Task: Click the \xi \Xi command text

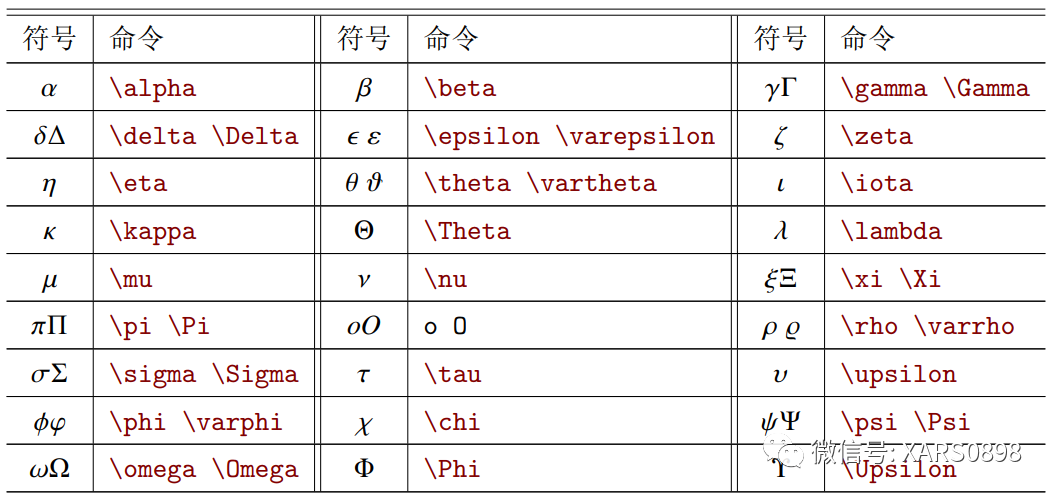Action: tap(891, 279)
